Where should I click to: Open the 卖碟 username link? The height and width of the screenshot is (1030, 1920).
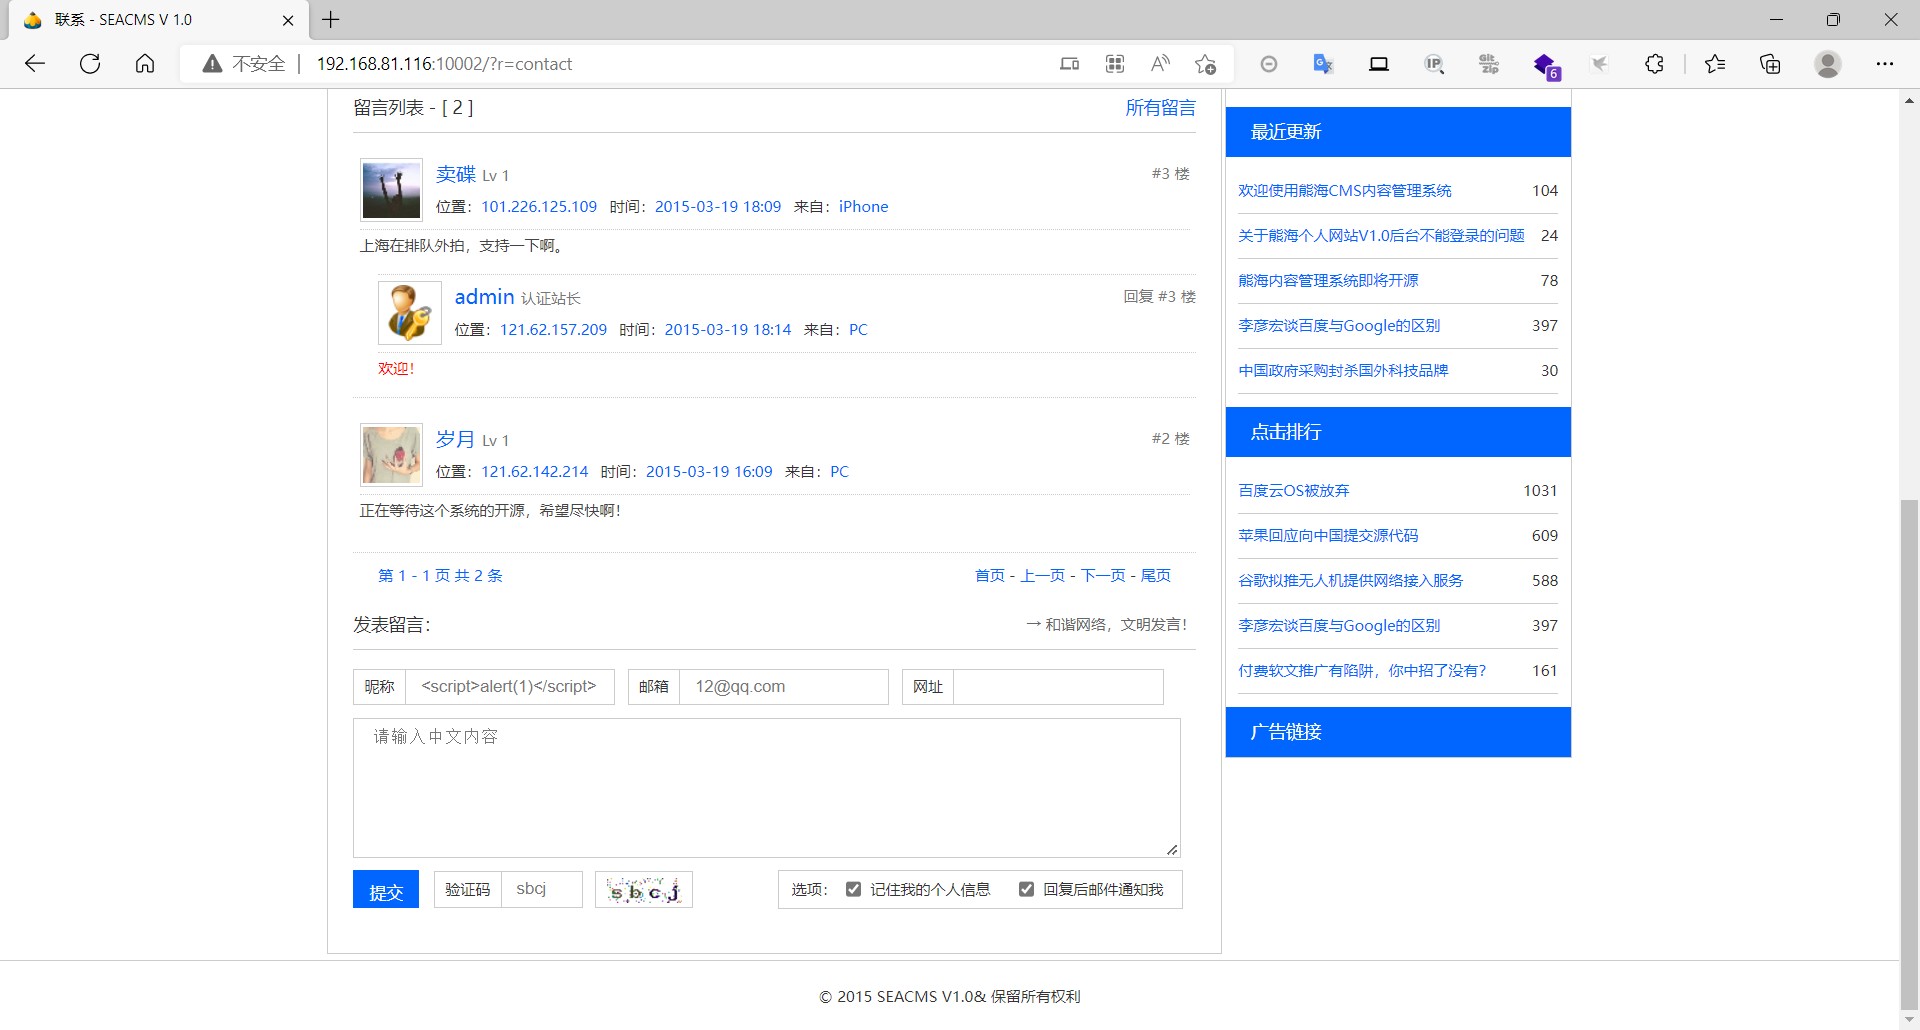456,175
